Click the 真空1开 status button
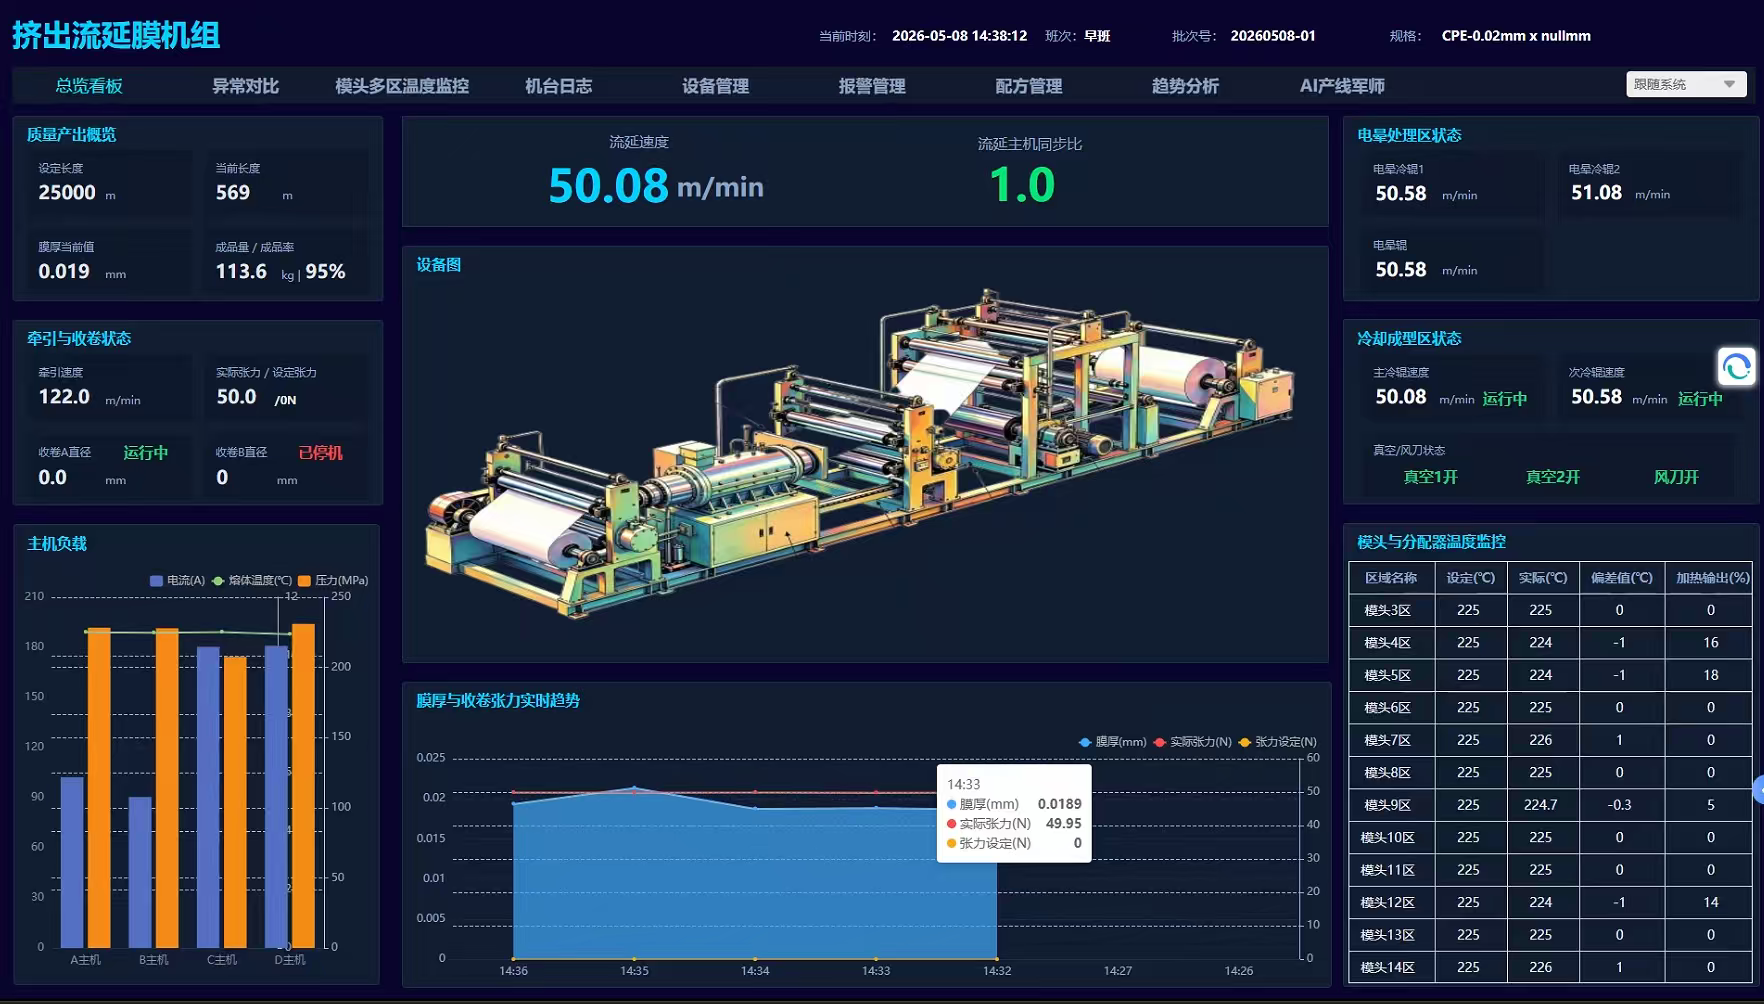Screen dimensions: 1764x1004 click(1430, 477)
